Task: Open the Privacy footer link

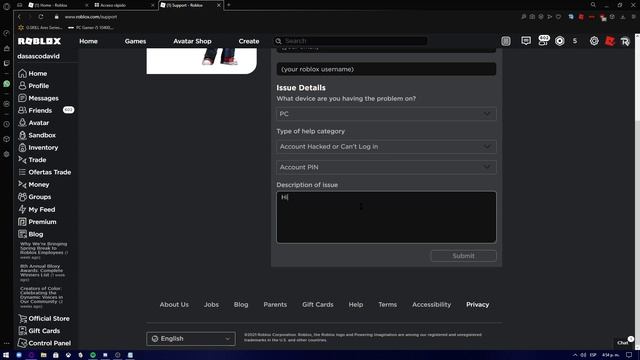Action: click(478, 304)
